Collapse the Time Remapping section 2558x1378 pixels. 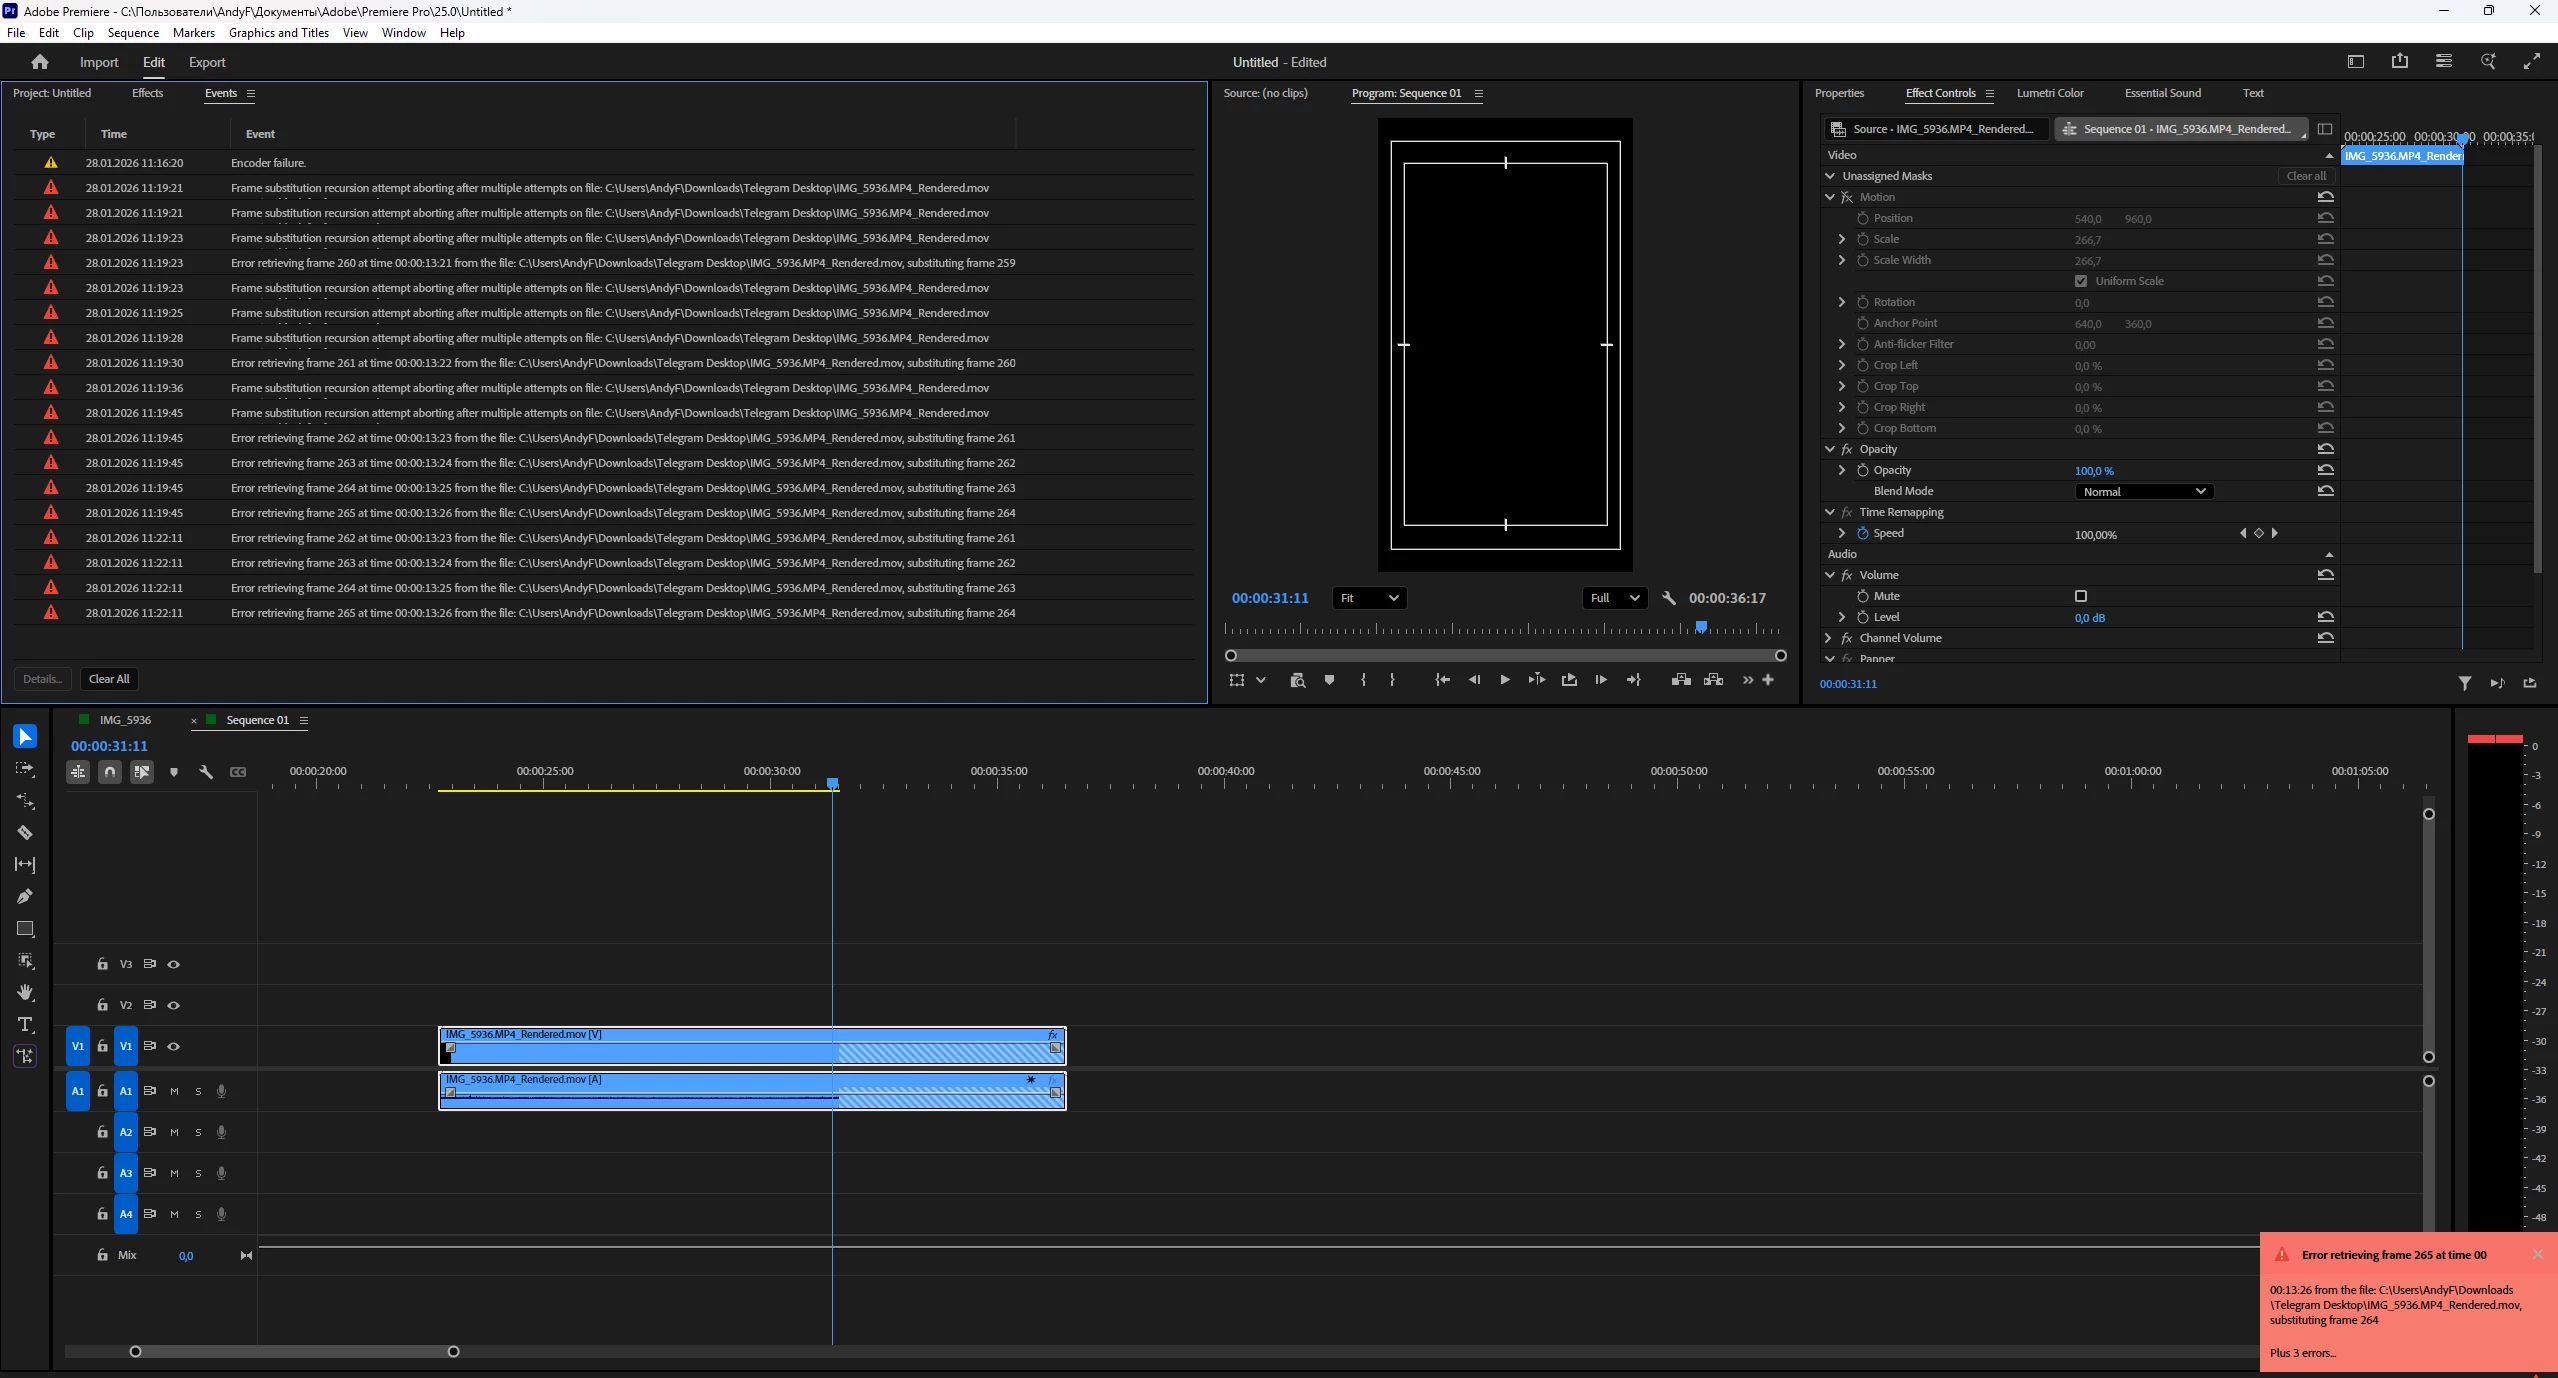(1830, 512)
